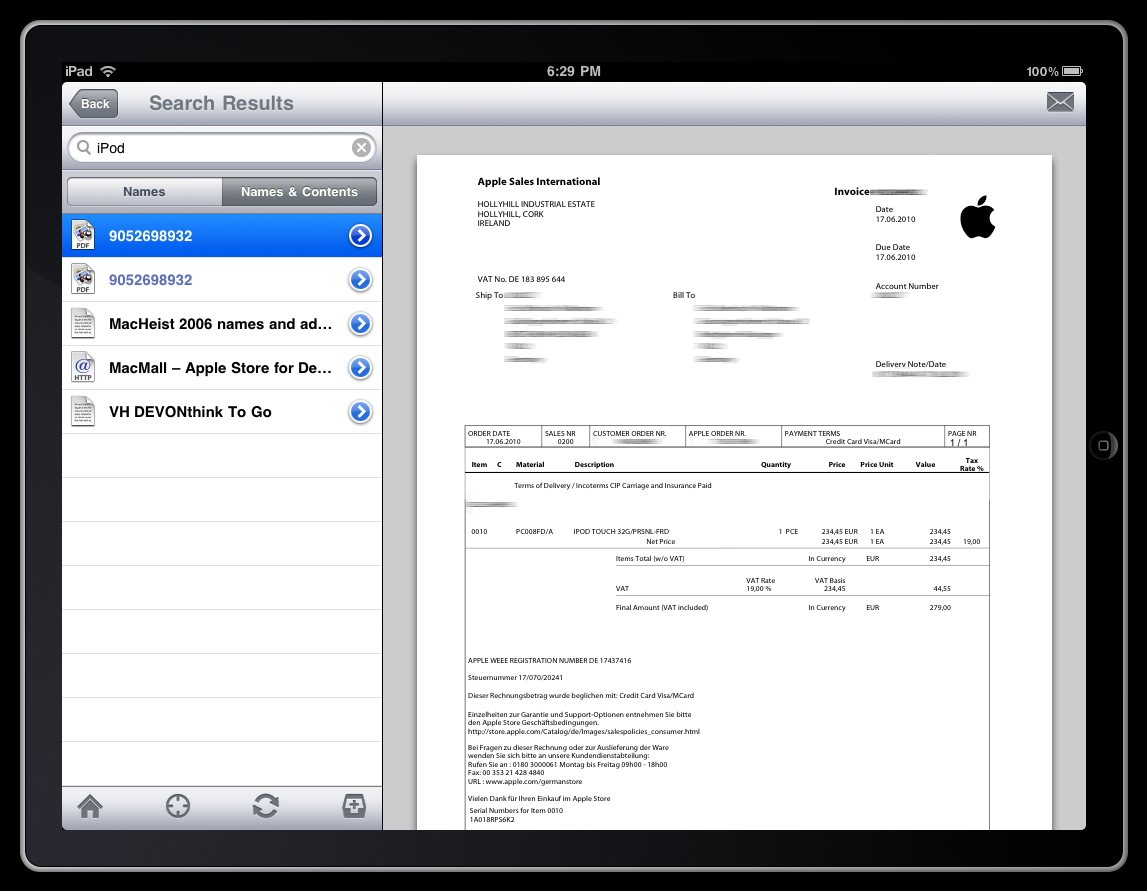Viewport: 1147px width, 891px height.
Task: Select VH DEVONthink To Go result
Action: point(222,411)
